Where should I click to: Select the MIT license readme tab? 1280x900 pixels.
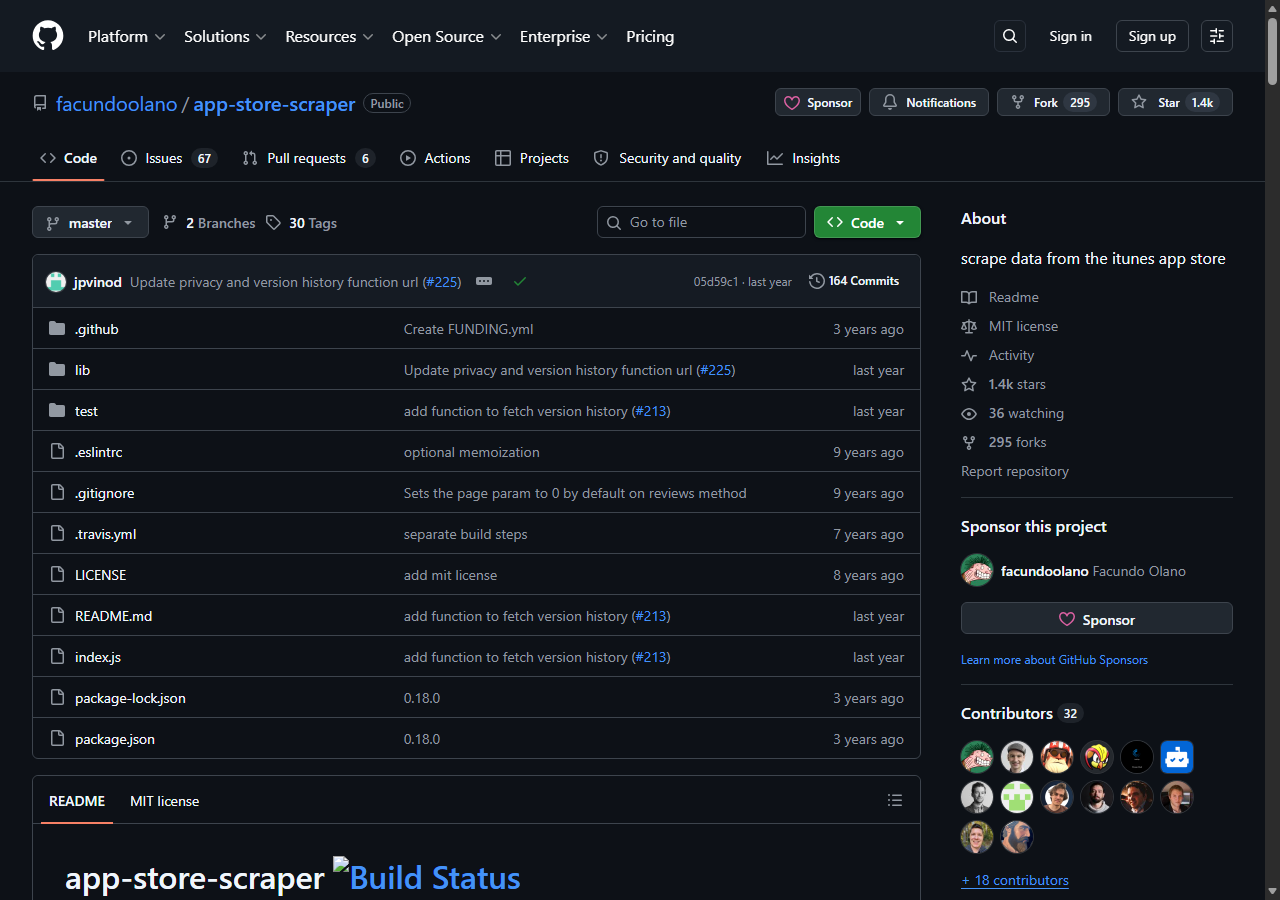(x=164, y=801)
